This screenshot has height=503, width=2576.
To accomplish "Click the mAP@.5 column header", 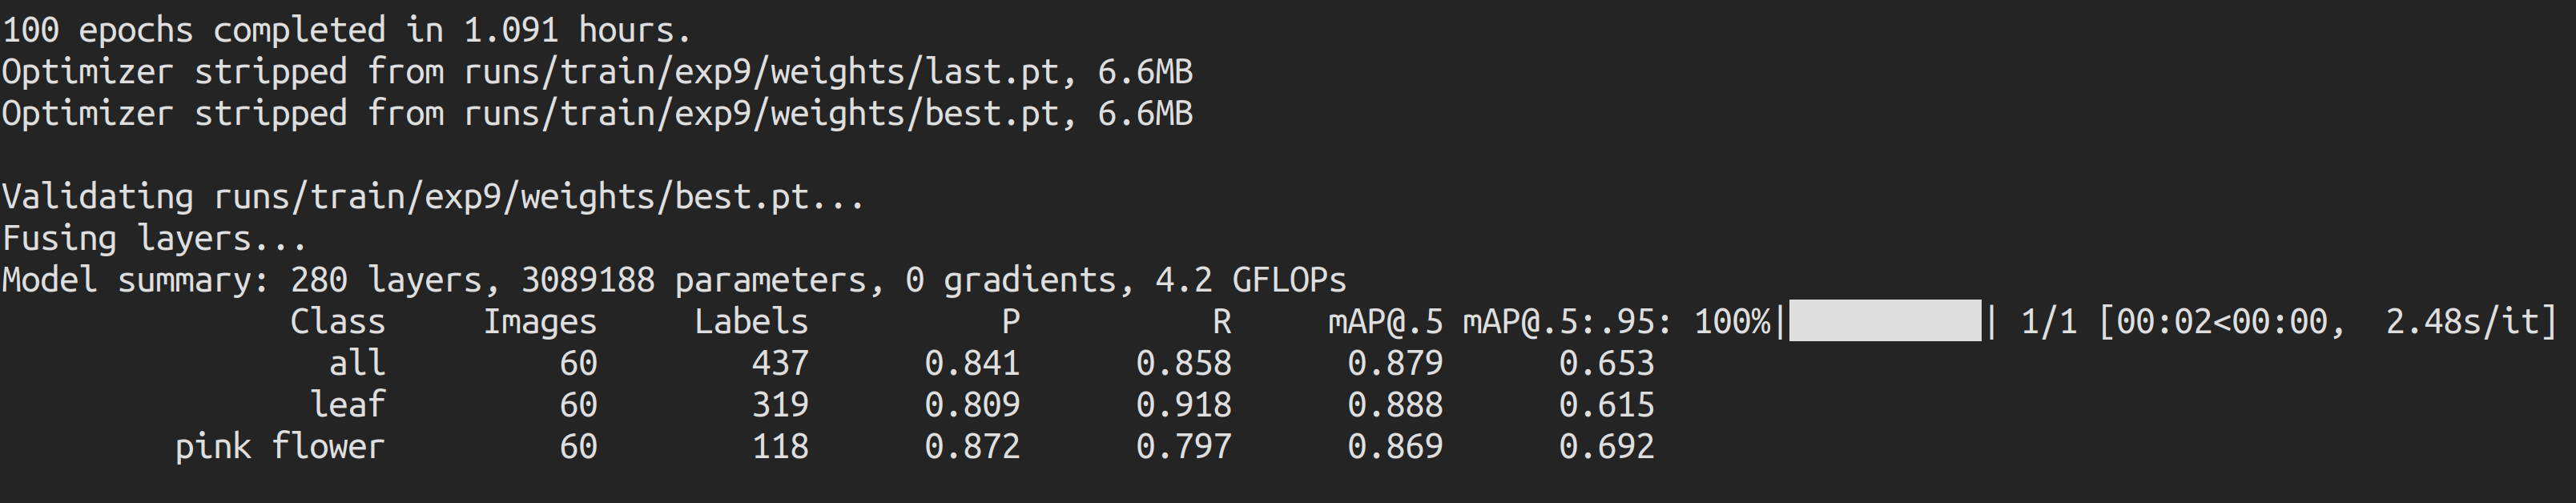I will tap(1385, 322).
